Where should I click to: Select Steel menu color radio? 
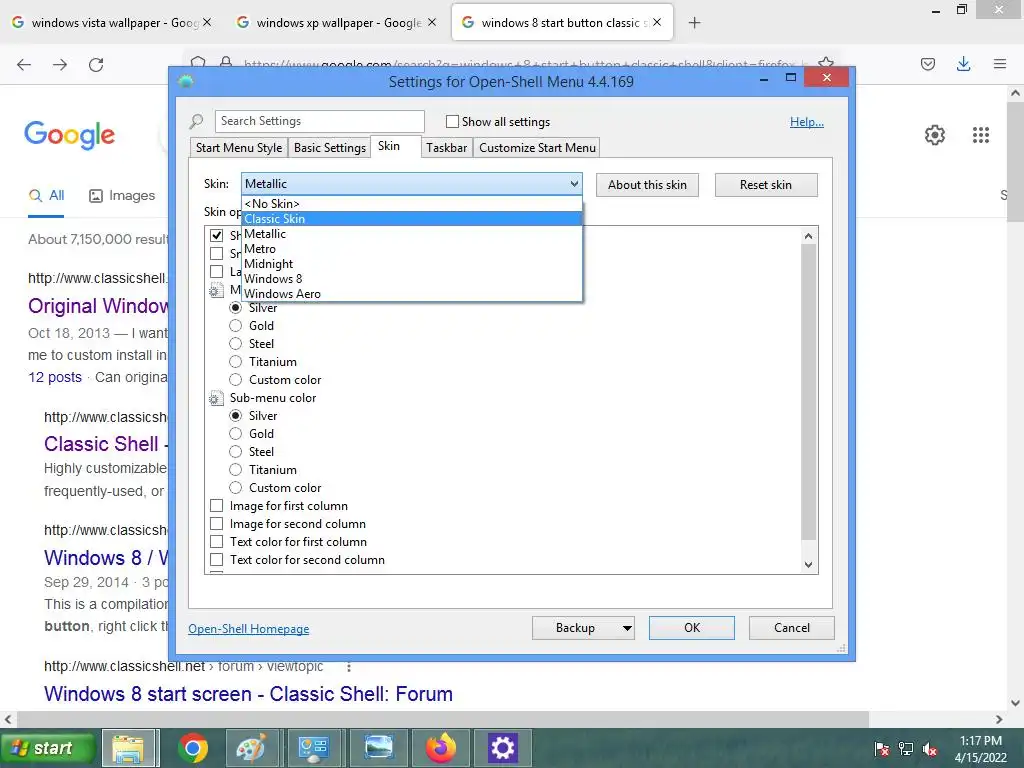(x=236, y=344)
